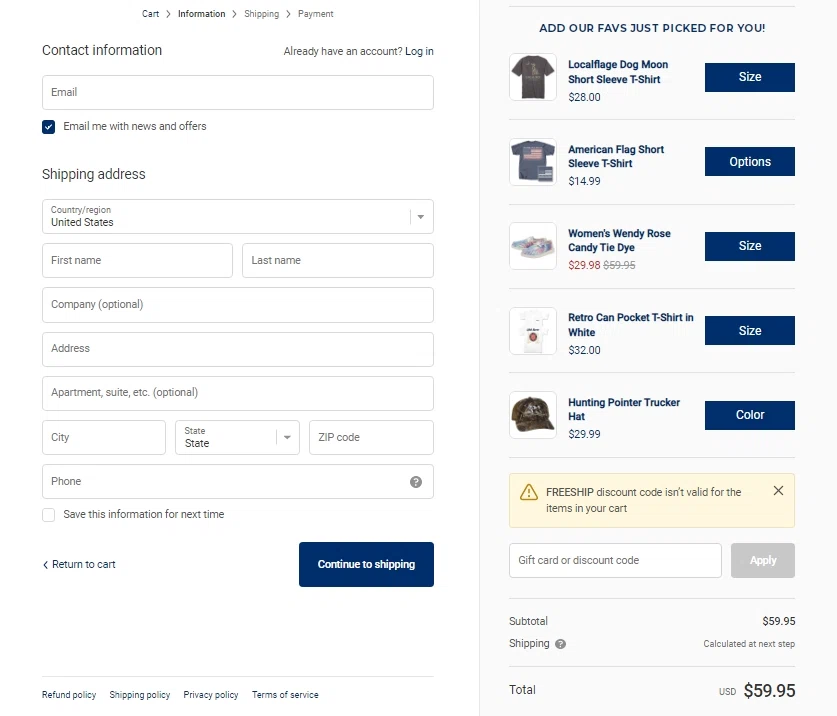Click the Women's Wendy Rose shoe image
Viewport: 837px width, 716px height.
point(533,246)
